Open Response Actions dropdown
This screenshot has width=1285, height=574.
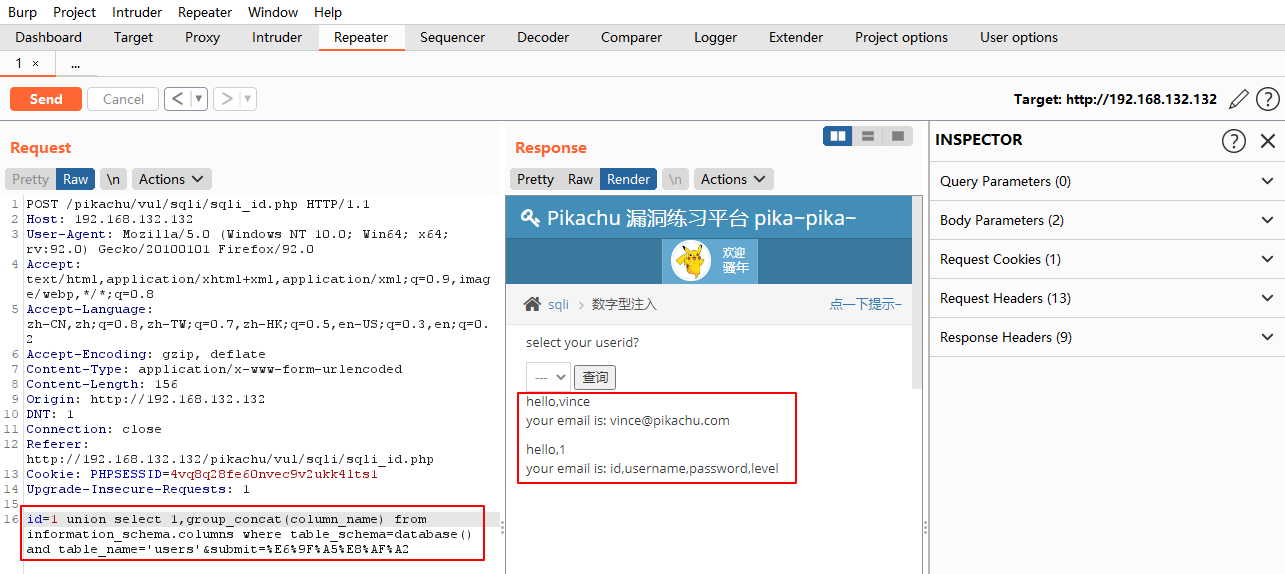733,179
